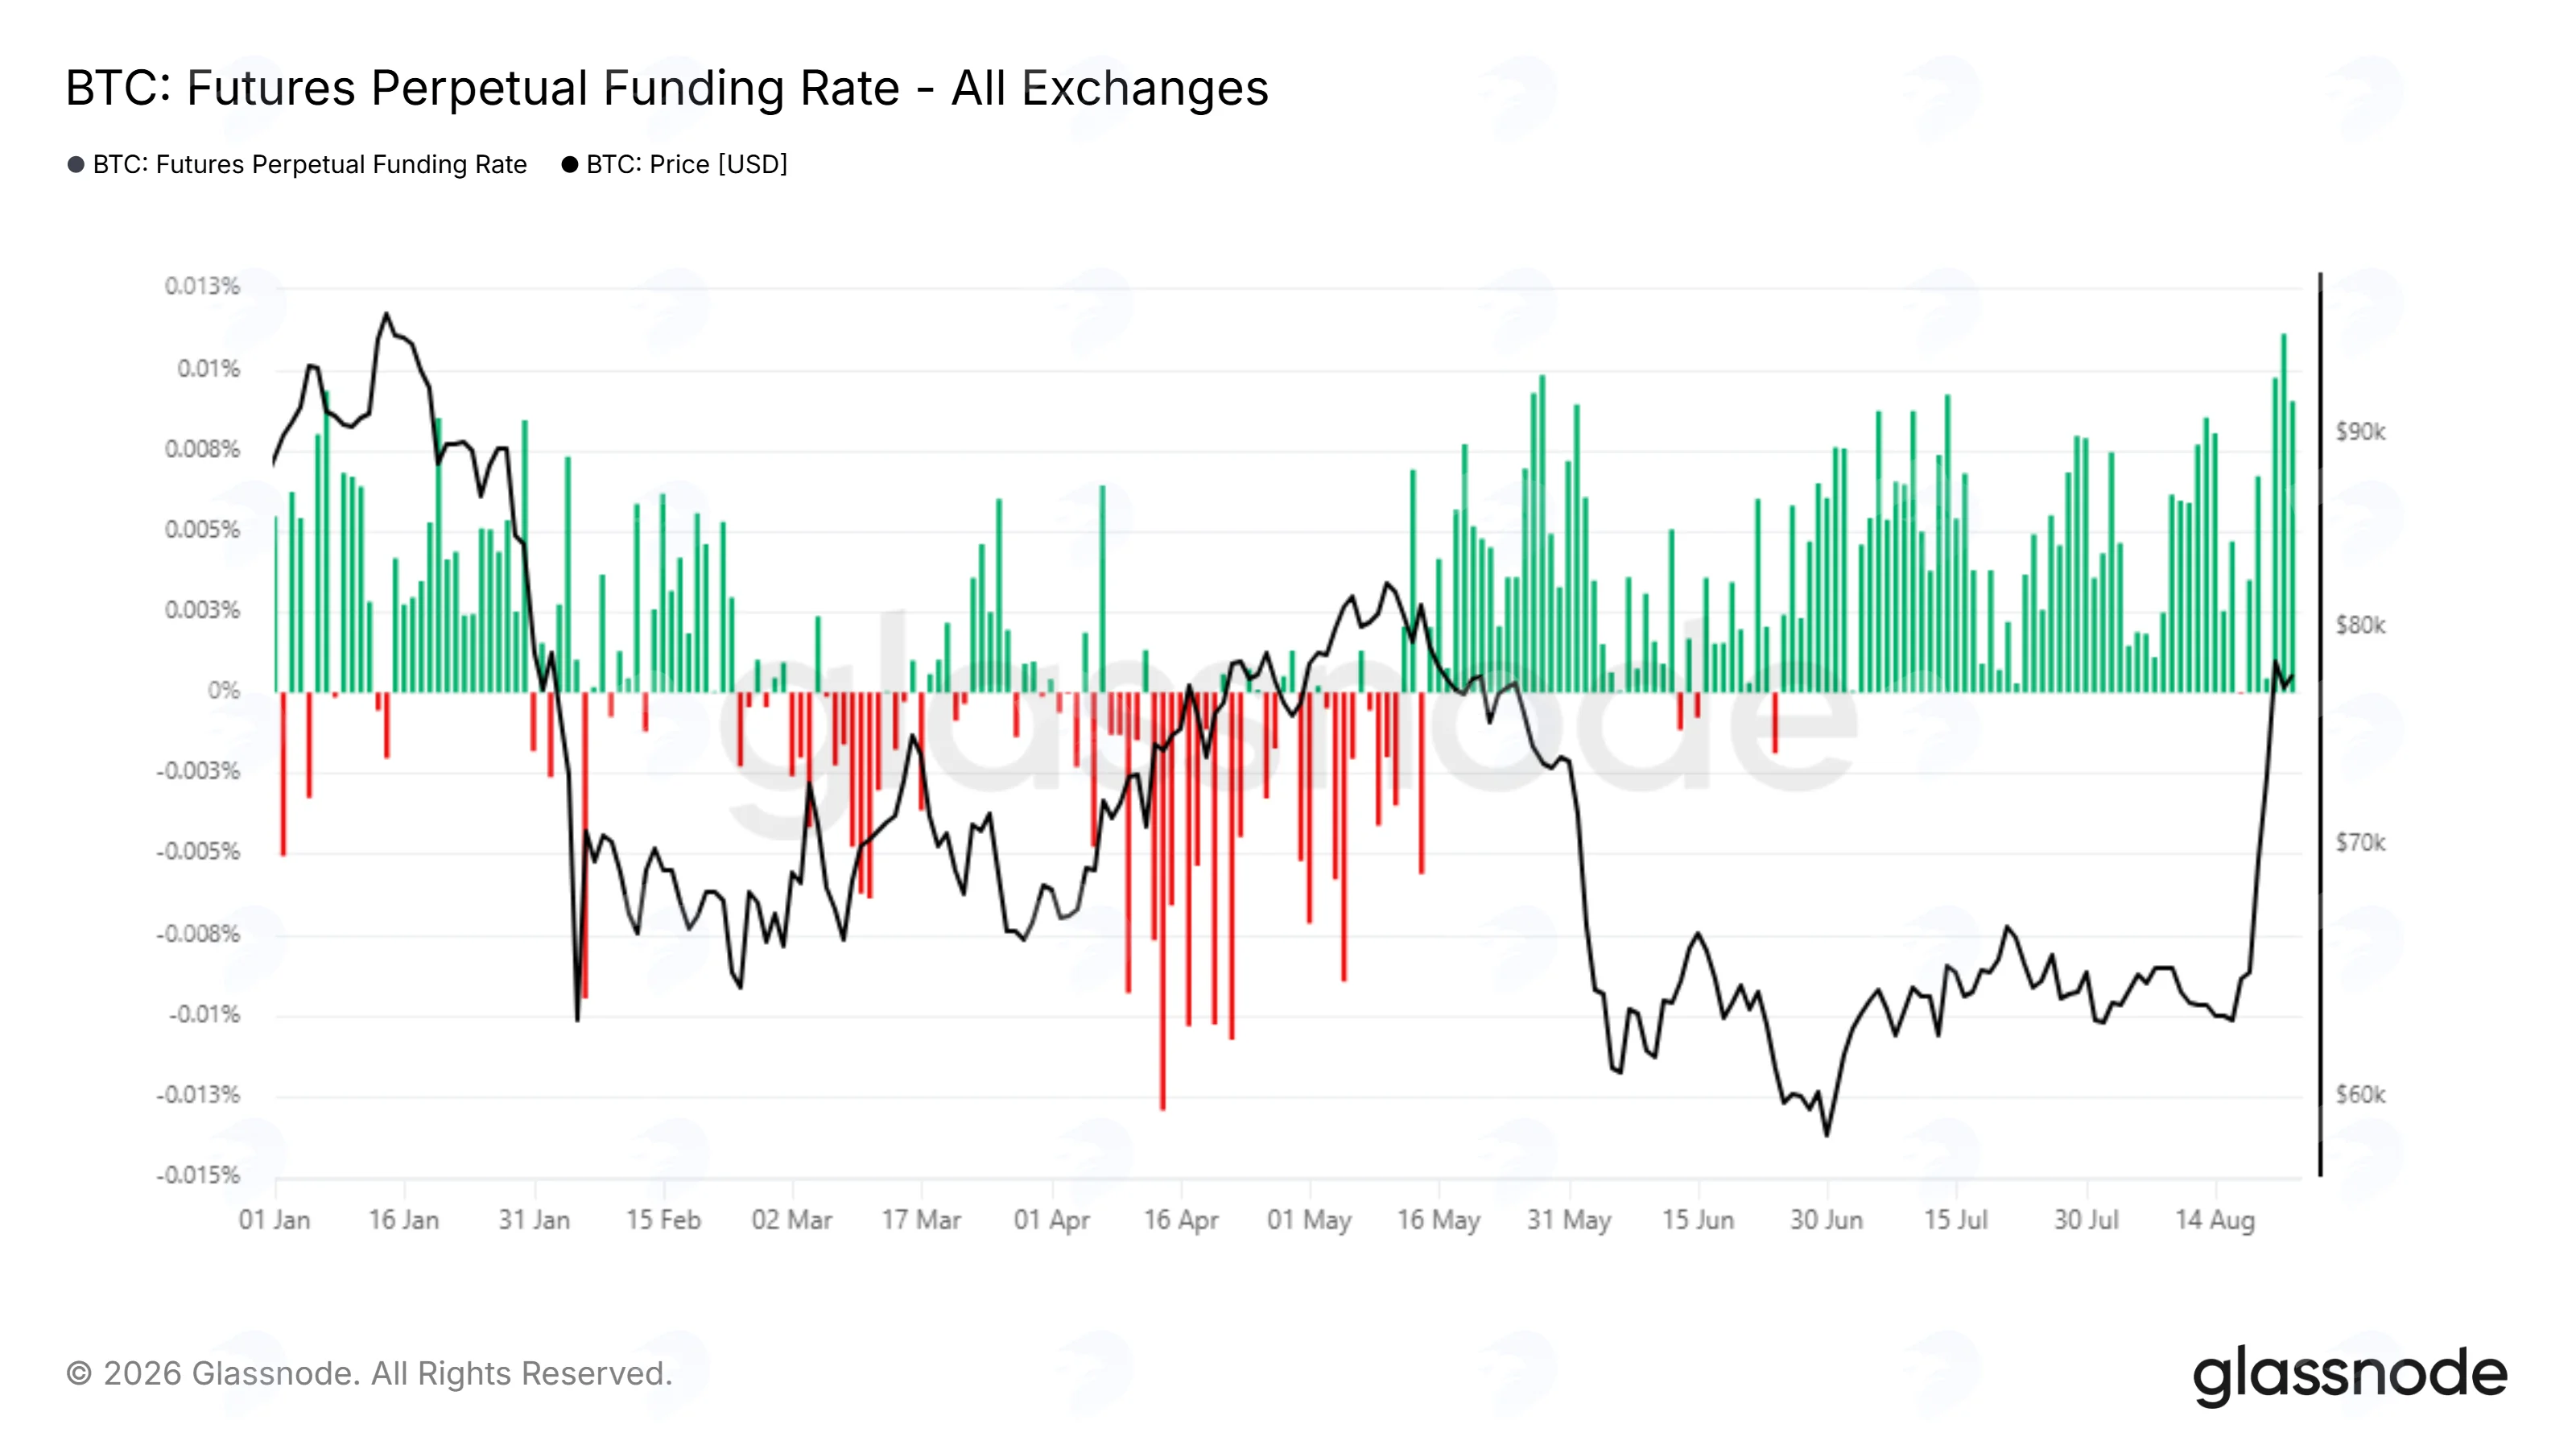Click the -0.015% y-axis label
Screen dimensions: 2576x1449
pyautogui.click(x=199, y=1176)
